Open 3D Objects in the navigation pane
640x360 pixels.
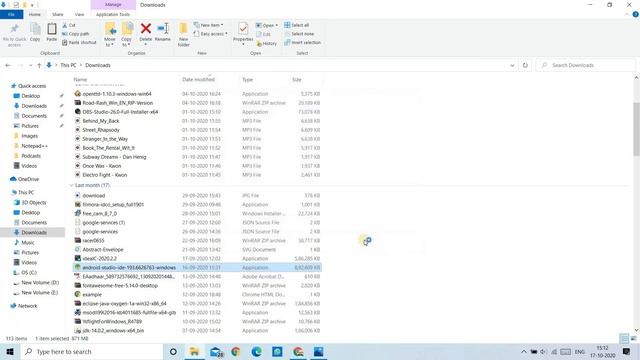click(x=33, y=202)
